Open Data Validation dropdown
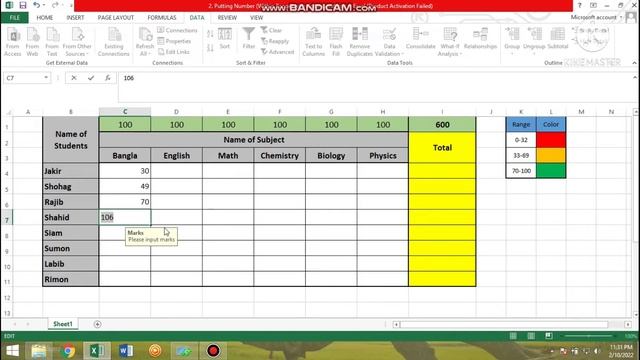Screen dimensions: 640x360 click(x=389, y=42)
